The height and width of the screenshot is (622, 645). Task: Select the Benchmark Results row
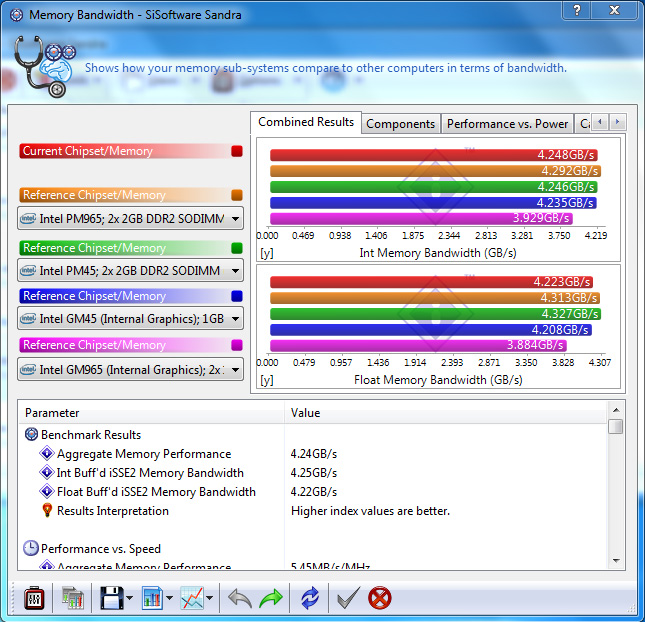(313, 435)
